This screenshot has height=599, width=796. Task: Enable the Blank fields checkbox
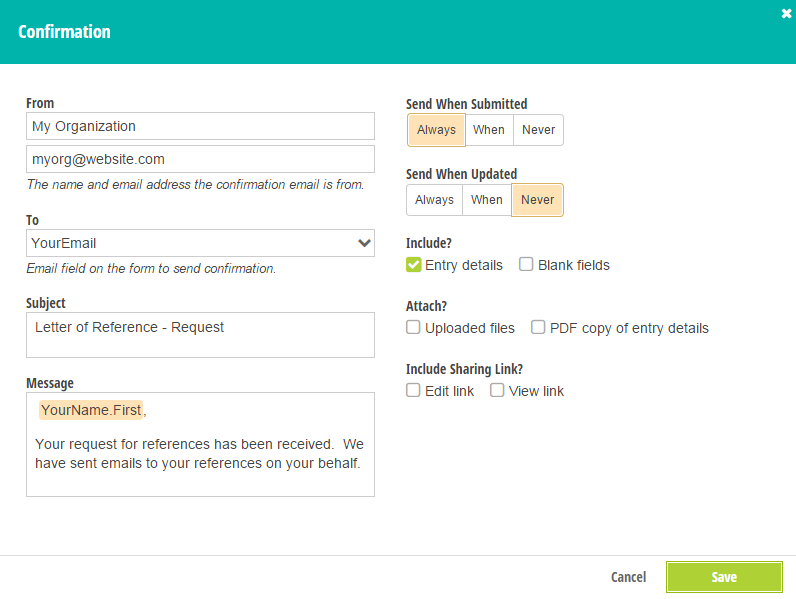click(x=526, y=264)
